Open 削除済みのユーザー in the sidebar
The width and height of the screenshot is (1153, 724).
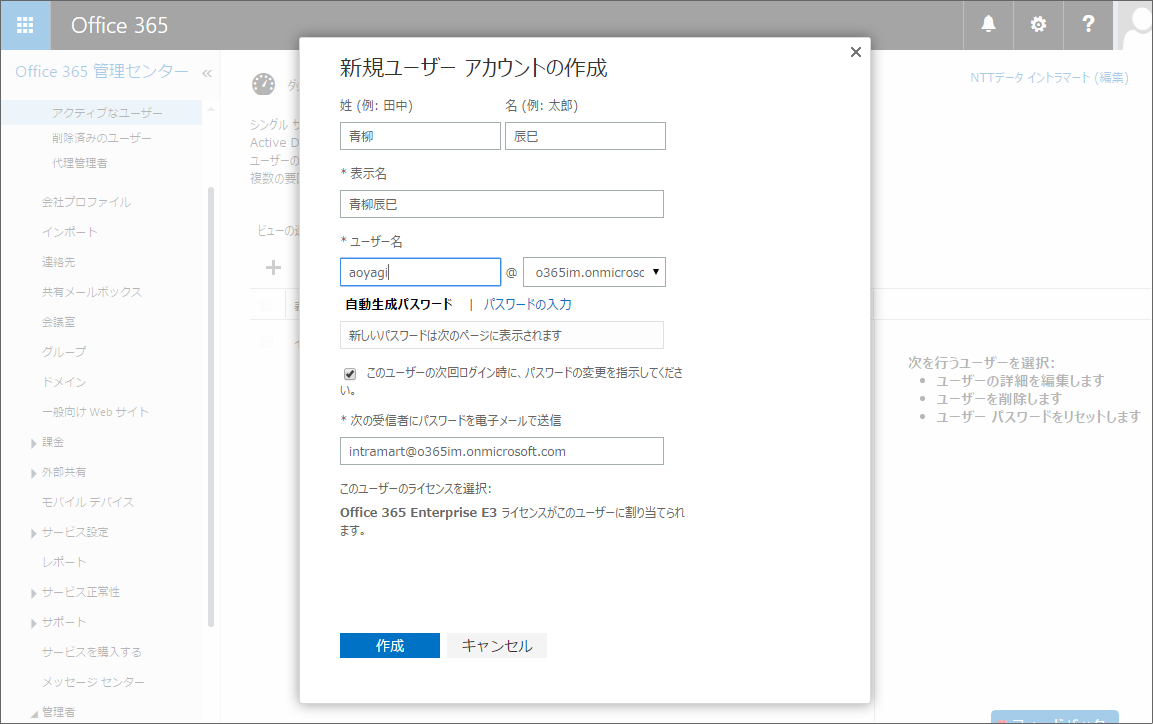(101, 137)
